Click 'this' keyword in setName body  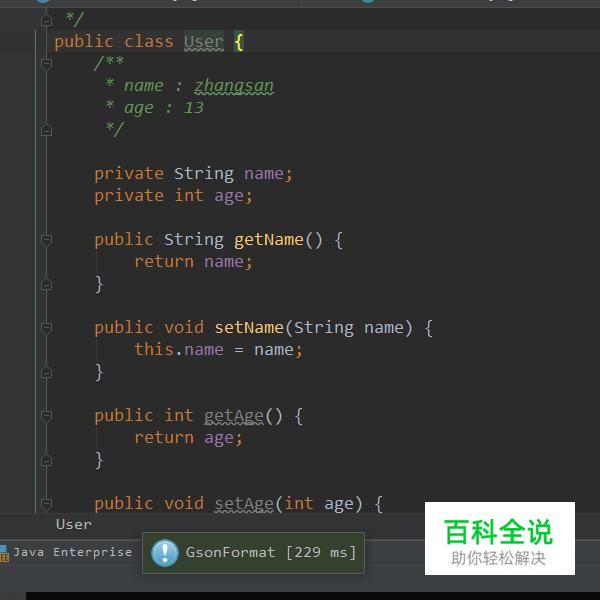(x=154, y=350)
